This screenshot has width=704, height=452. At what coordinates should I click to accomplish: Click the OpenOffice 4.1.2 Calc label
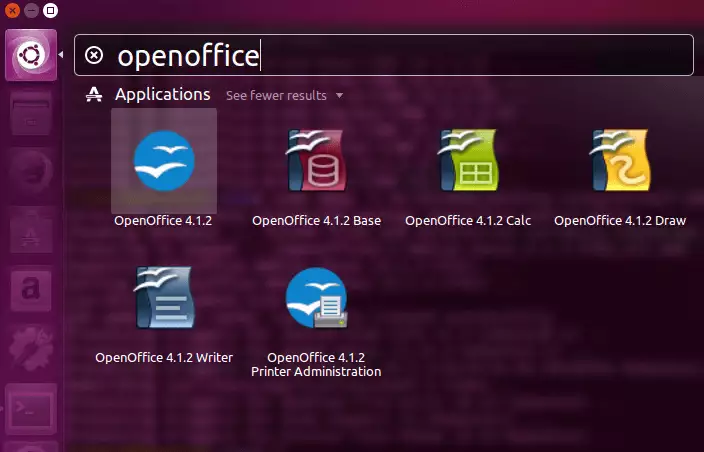[x=468, y=221]
